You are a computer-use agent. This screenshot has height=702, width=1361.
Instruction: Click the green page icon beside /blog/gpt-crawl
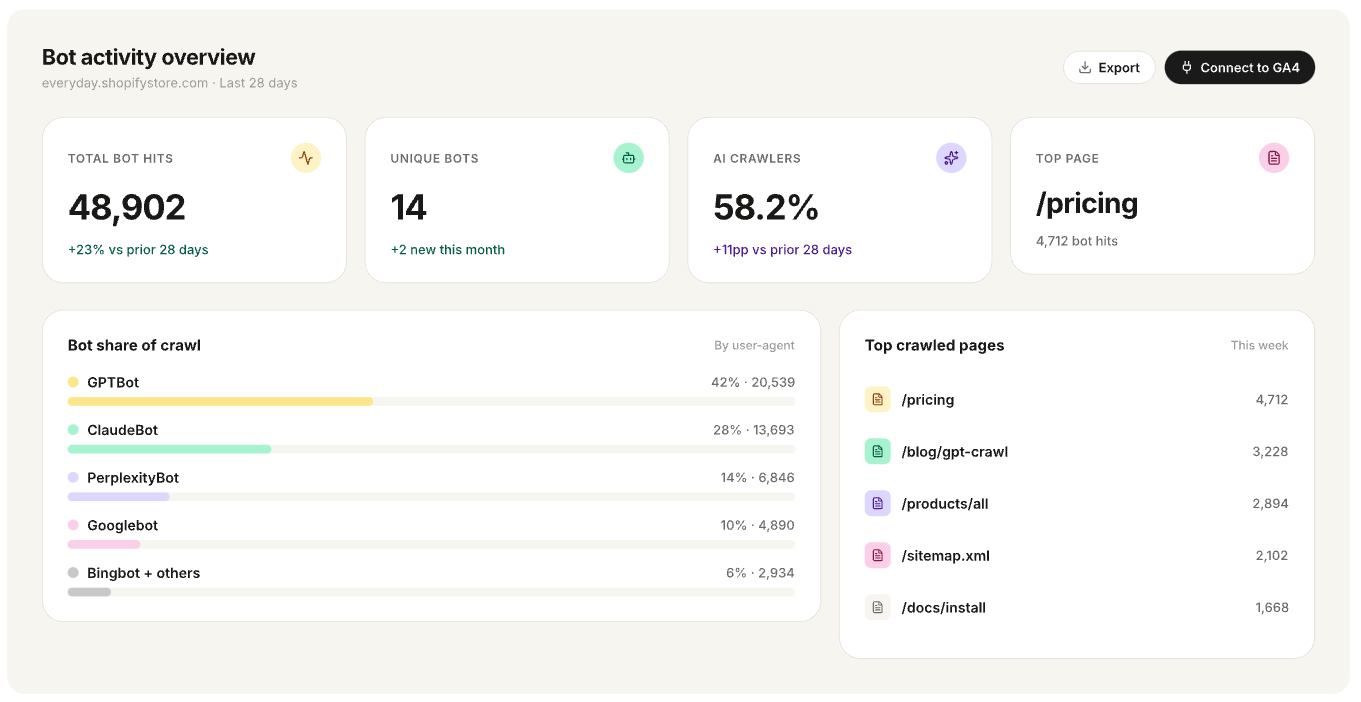coord(878,451)
